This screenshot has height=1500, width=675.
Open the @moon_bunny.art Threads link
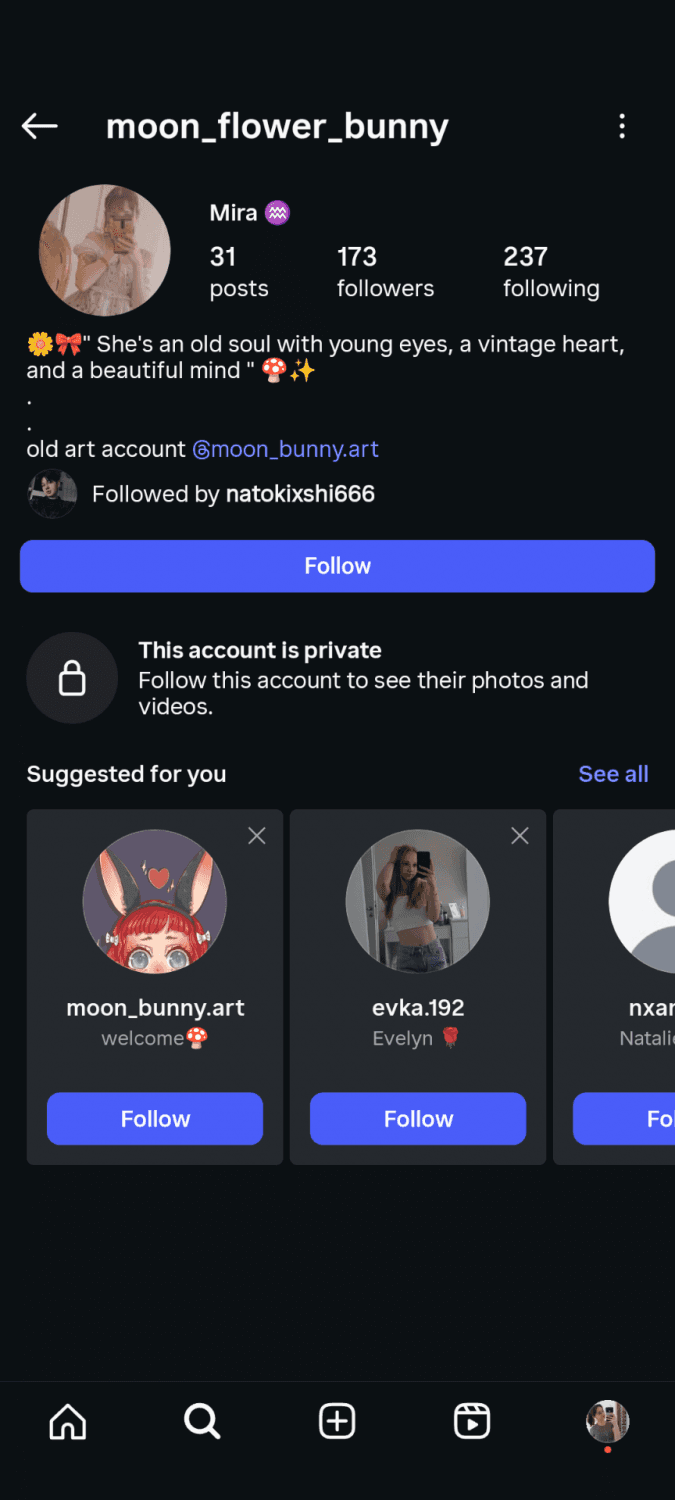coord(286,450)
